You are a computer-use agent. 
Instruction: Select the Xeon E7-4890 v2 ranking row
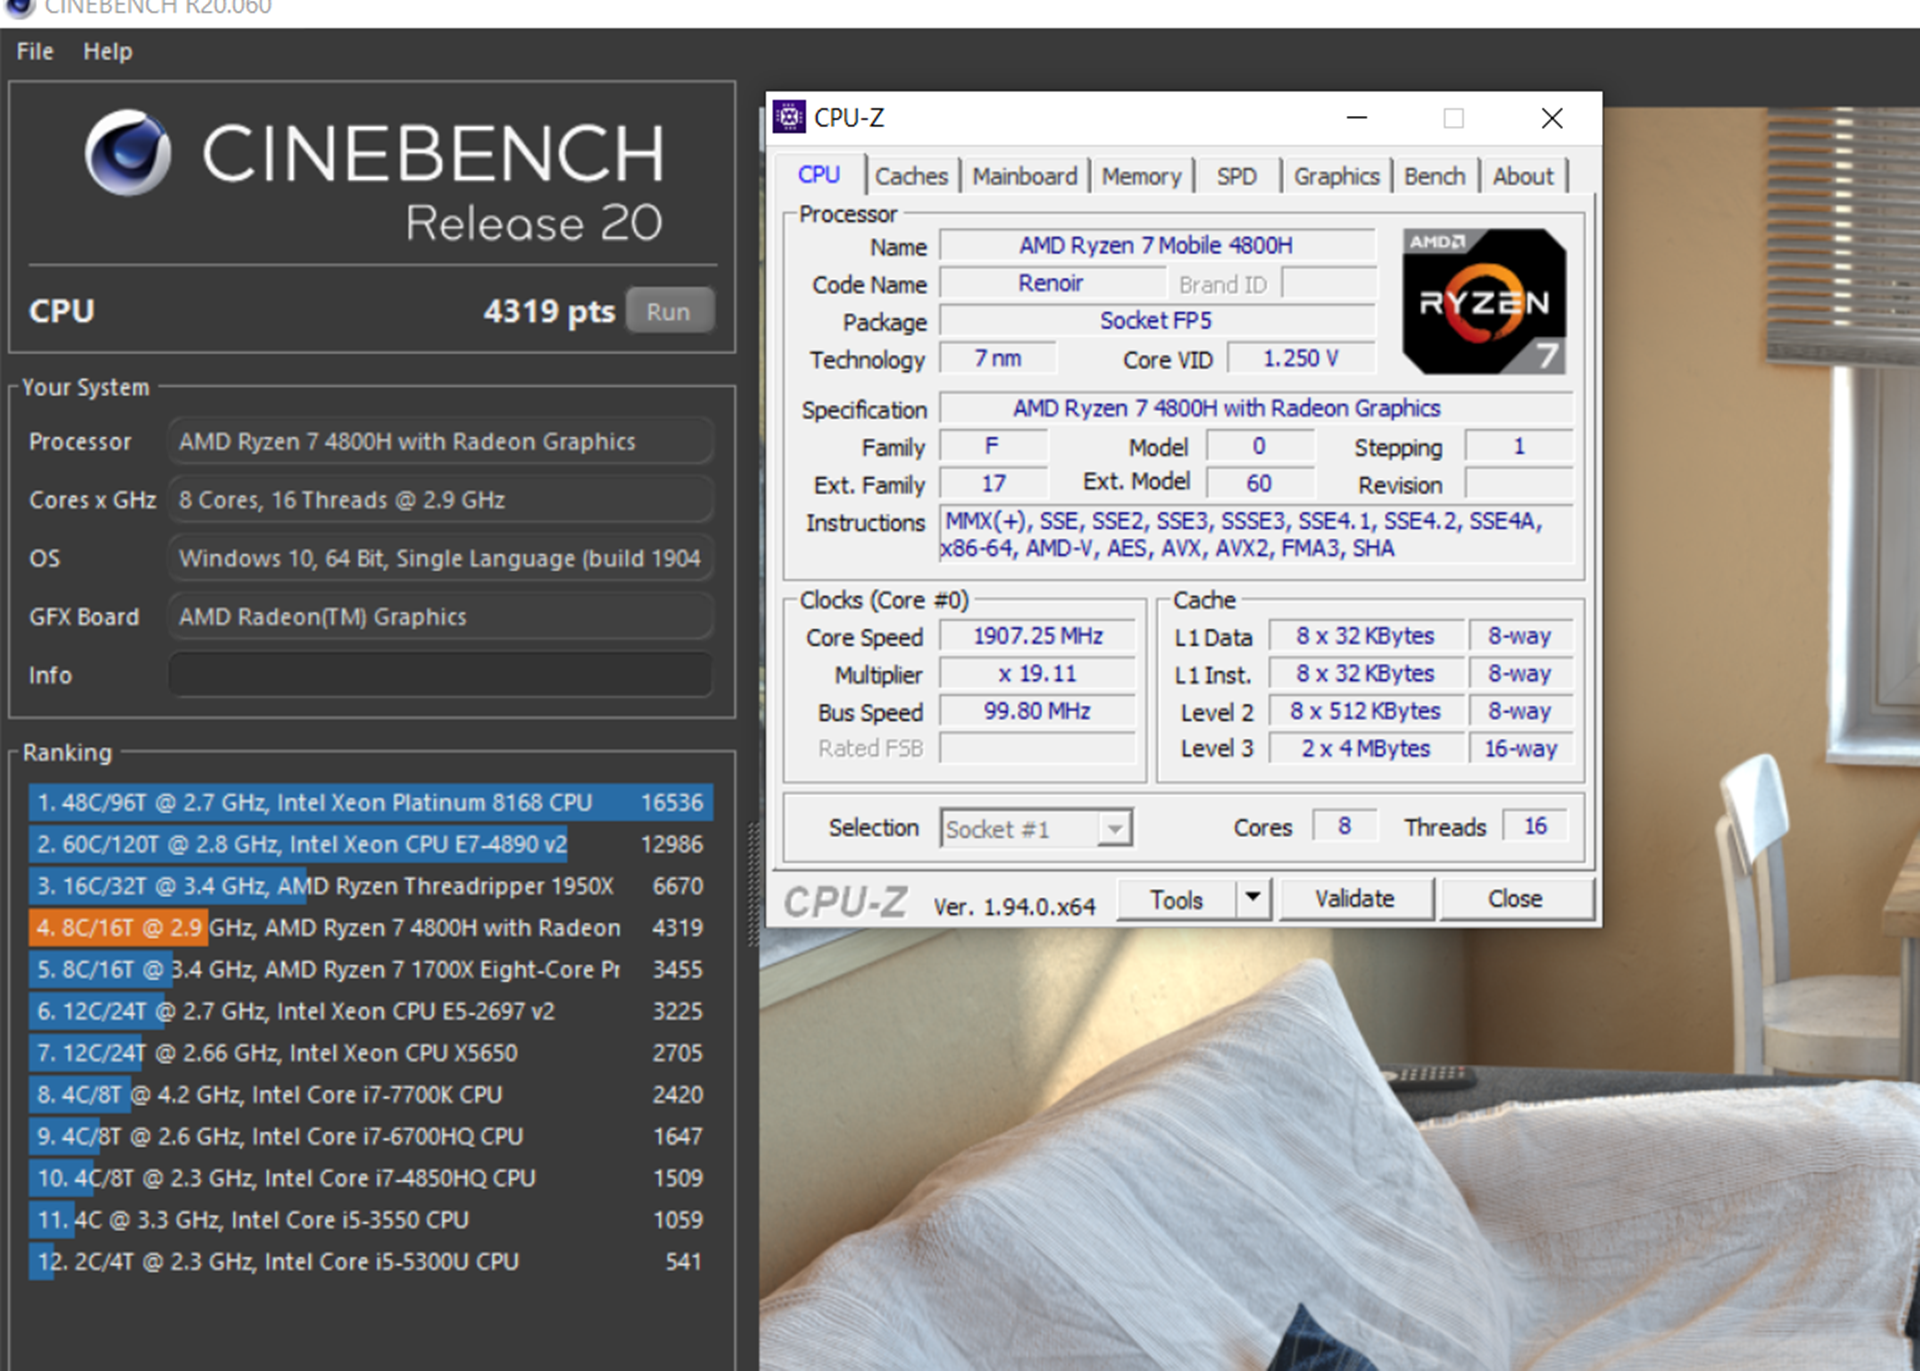pos(370,844)
